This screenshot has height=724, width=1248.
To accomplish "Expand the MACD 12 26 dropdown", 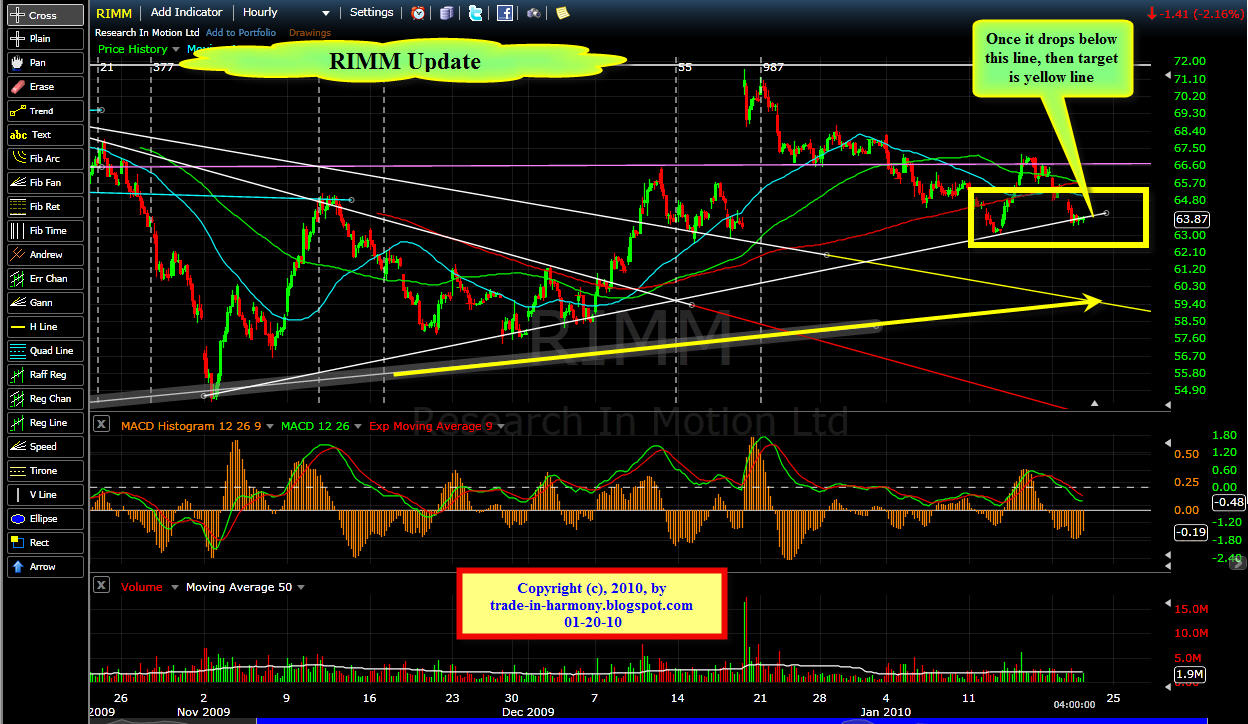I will coord(357,424).
